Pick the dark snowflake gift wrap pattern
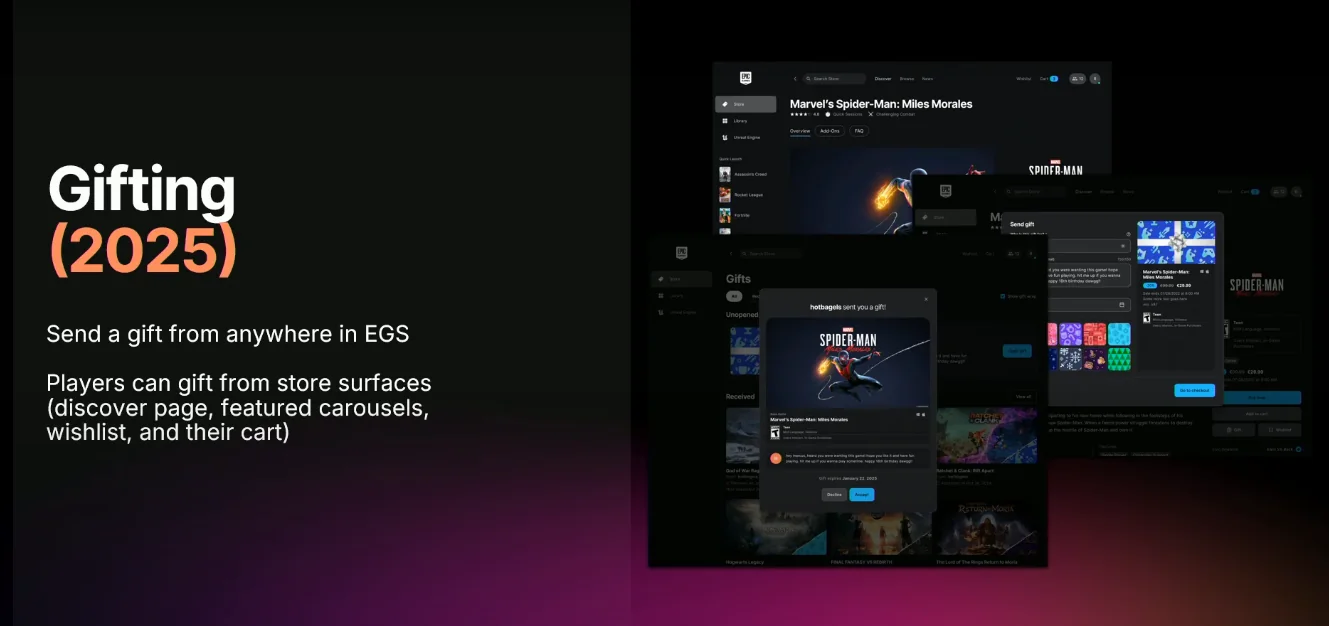The height and width of the screenshot is (626, 1329). click(1070, 359)
